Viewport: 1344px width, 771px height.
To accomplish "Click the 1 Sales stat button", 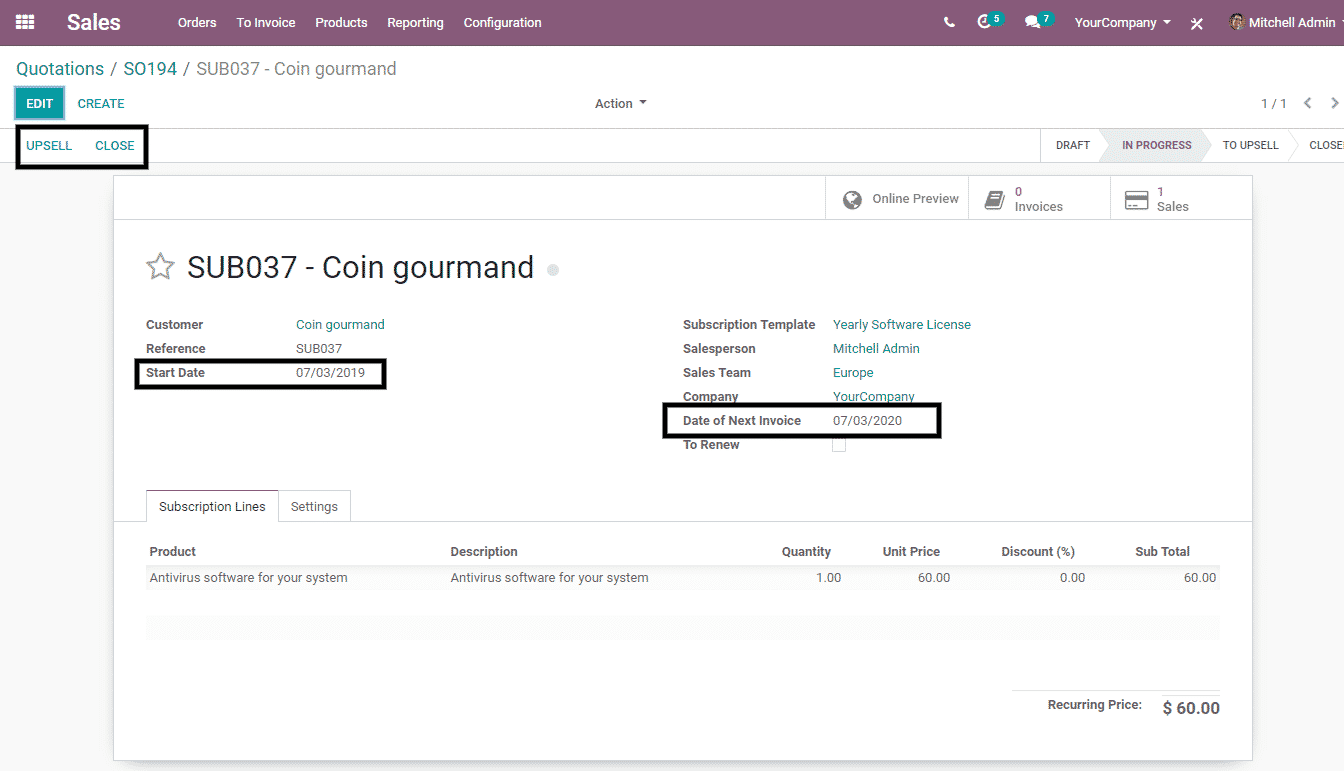I will click(x=1181, y=199).
